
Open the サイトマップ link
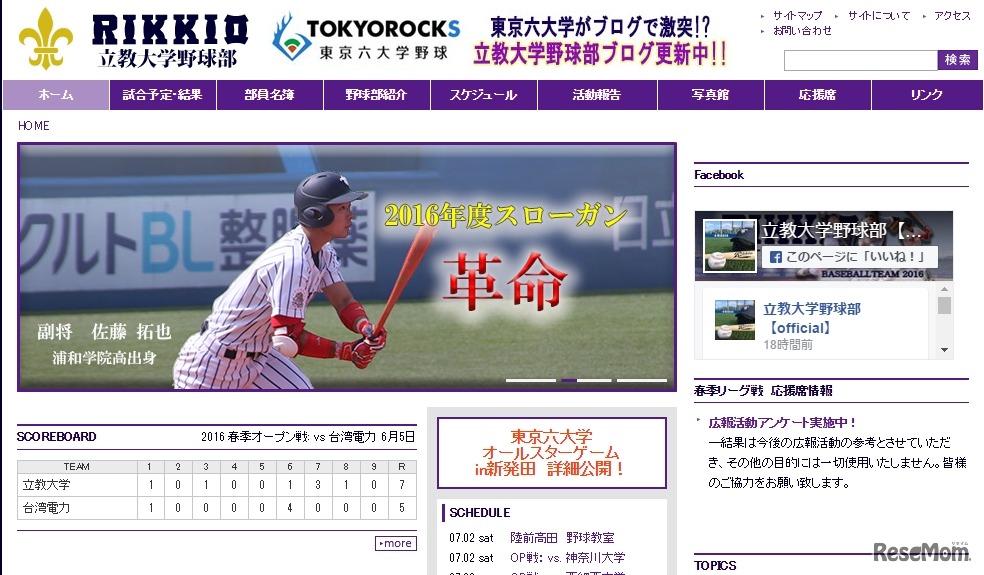tap(797, 16)
